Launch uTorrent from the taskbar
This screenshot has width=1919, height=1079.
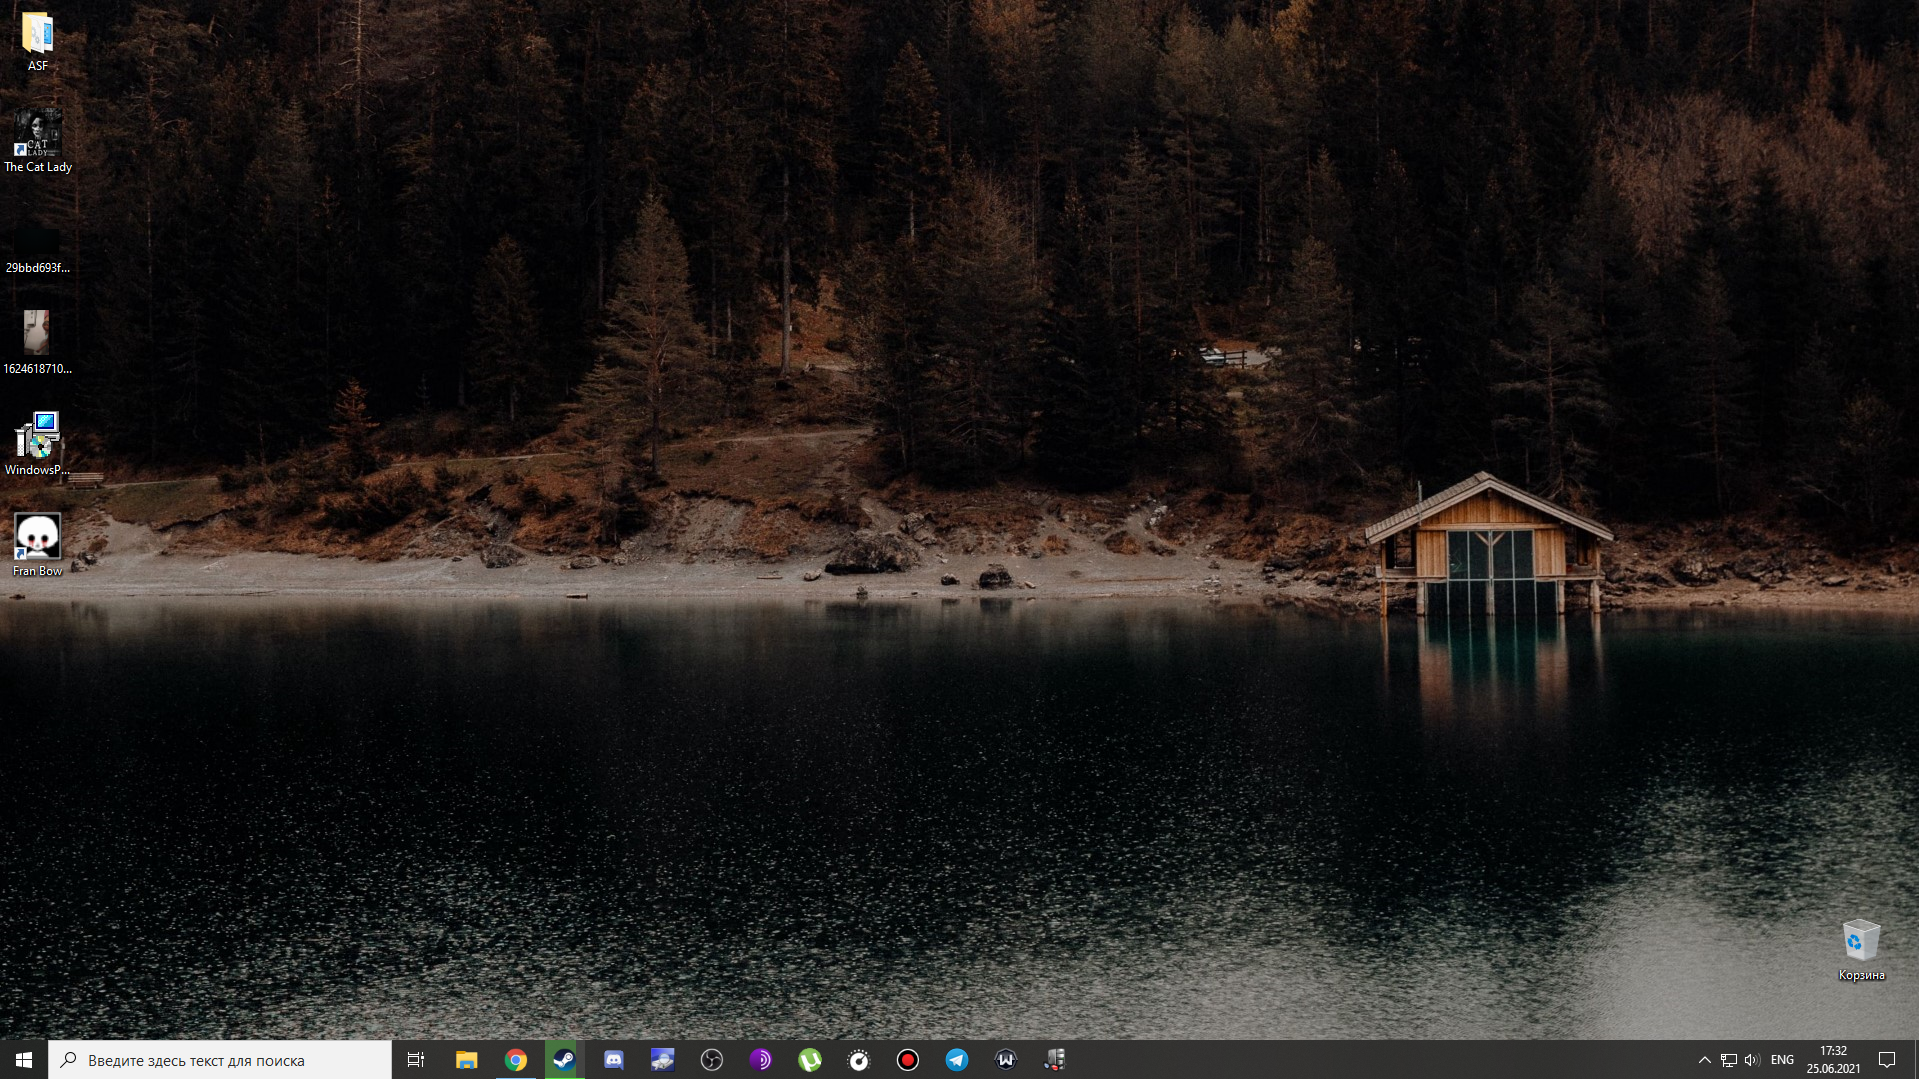coord(809,1060)
